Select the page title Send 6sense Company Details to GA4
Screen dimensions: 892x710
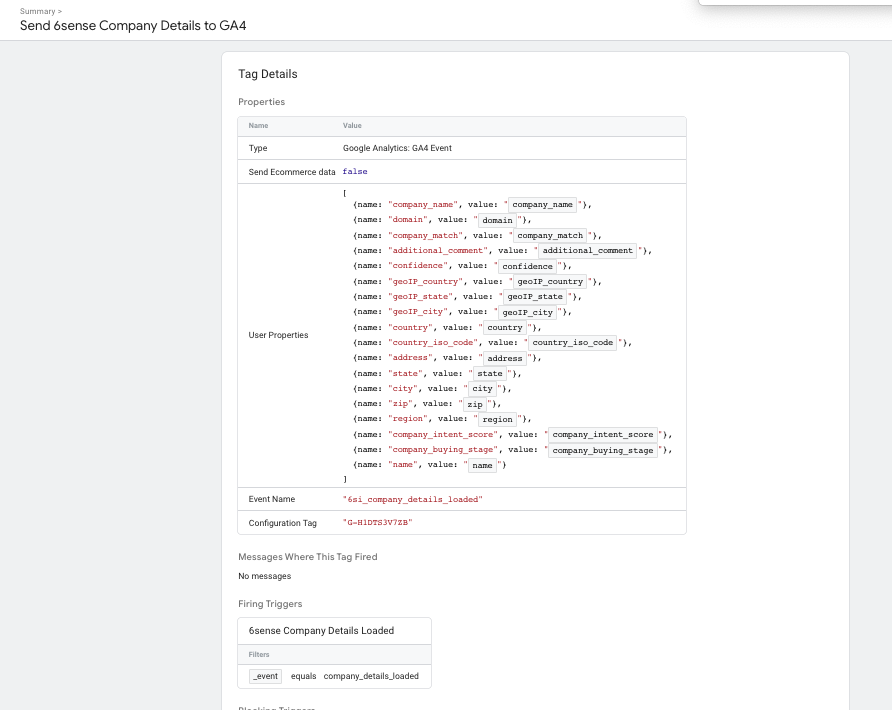(x=133, y=26)
